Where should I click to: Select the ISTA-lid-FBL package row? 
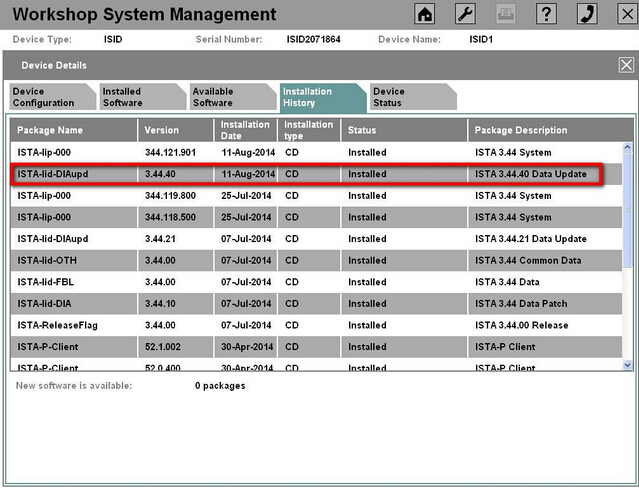point(316,282)
